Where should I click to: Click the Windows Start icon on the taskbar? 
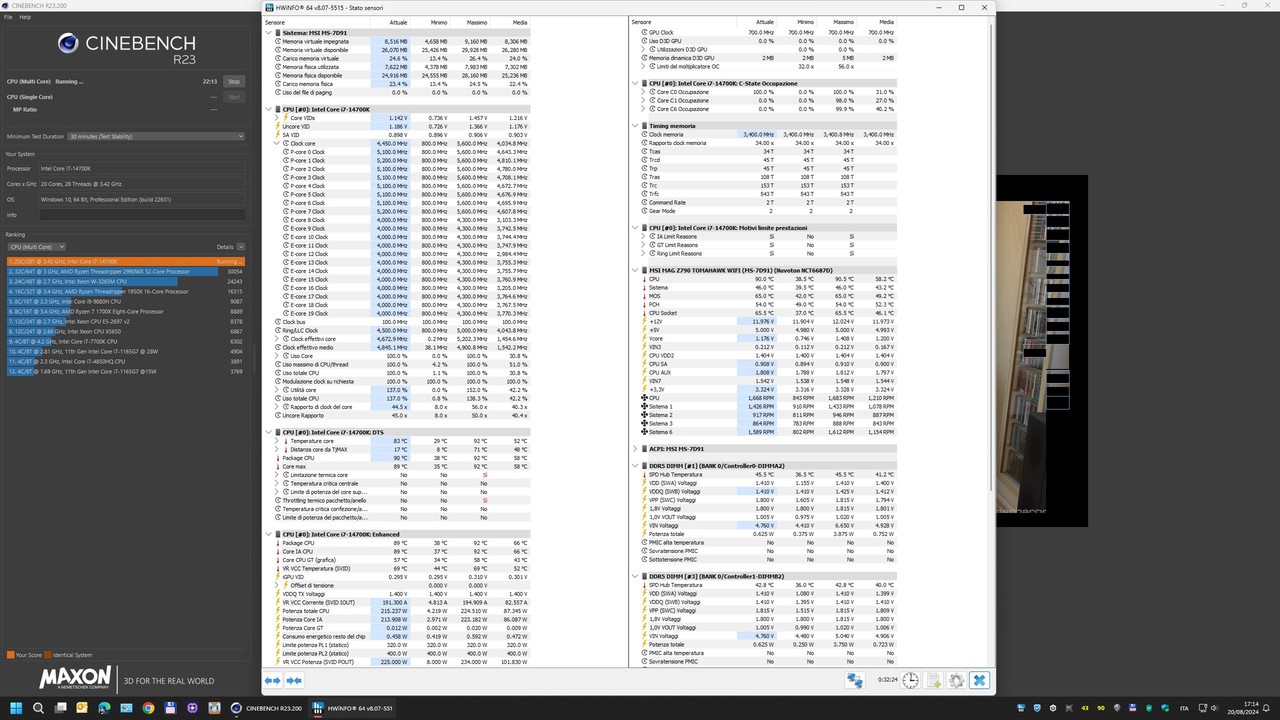pos(17,708)
